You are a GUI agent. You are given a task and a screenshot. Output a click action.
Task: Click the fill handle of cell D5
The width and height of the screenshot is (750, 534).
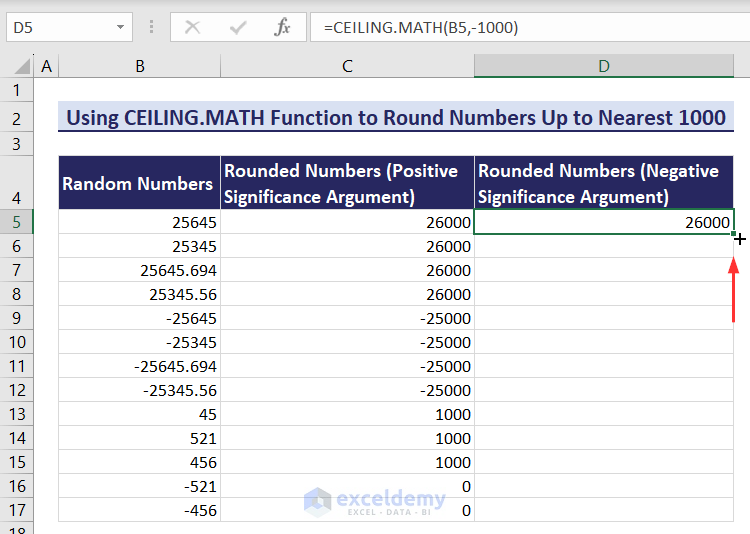click(735, 235)
